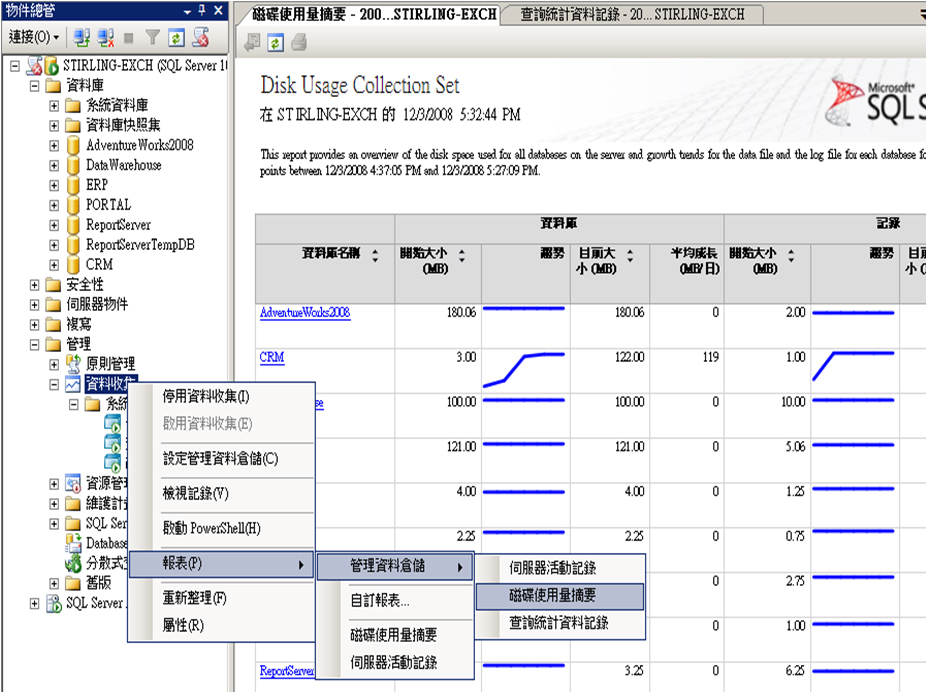Collapse the 資料庫 folder

pos(34,86)
